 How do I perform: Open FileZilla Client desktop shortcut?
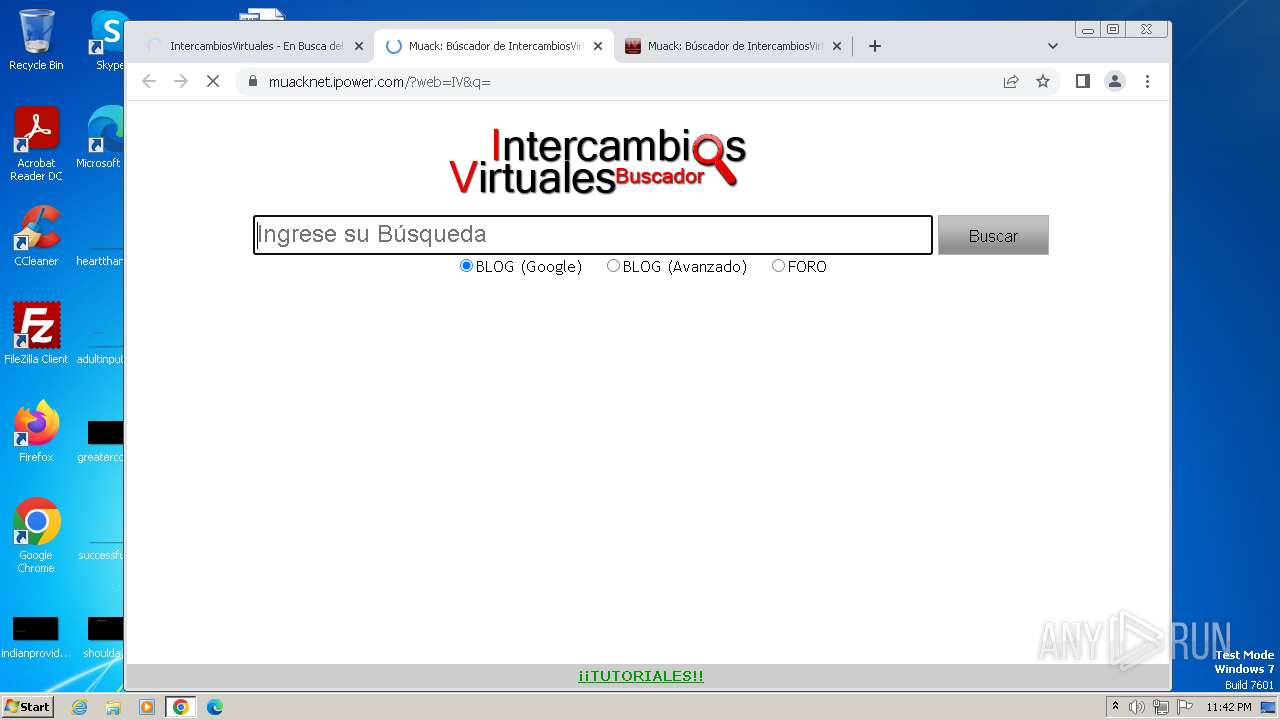(36, 333)
